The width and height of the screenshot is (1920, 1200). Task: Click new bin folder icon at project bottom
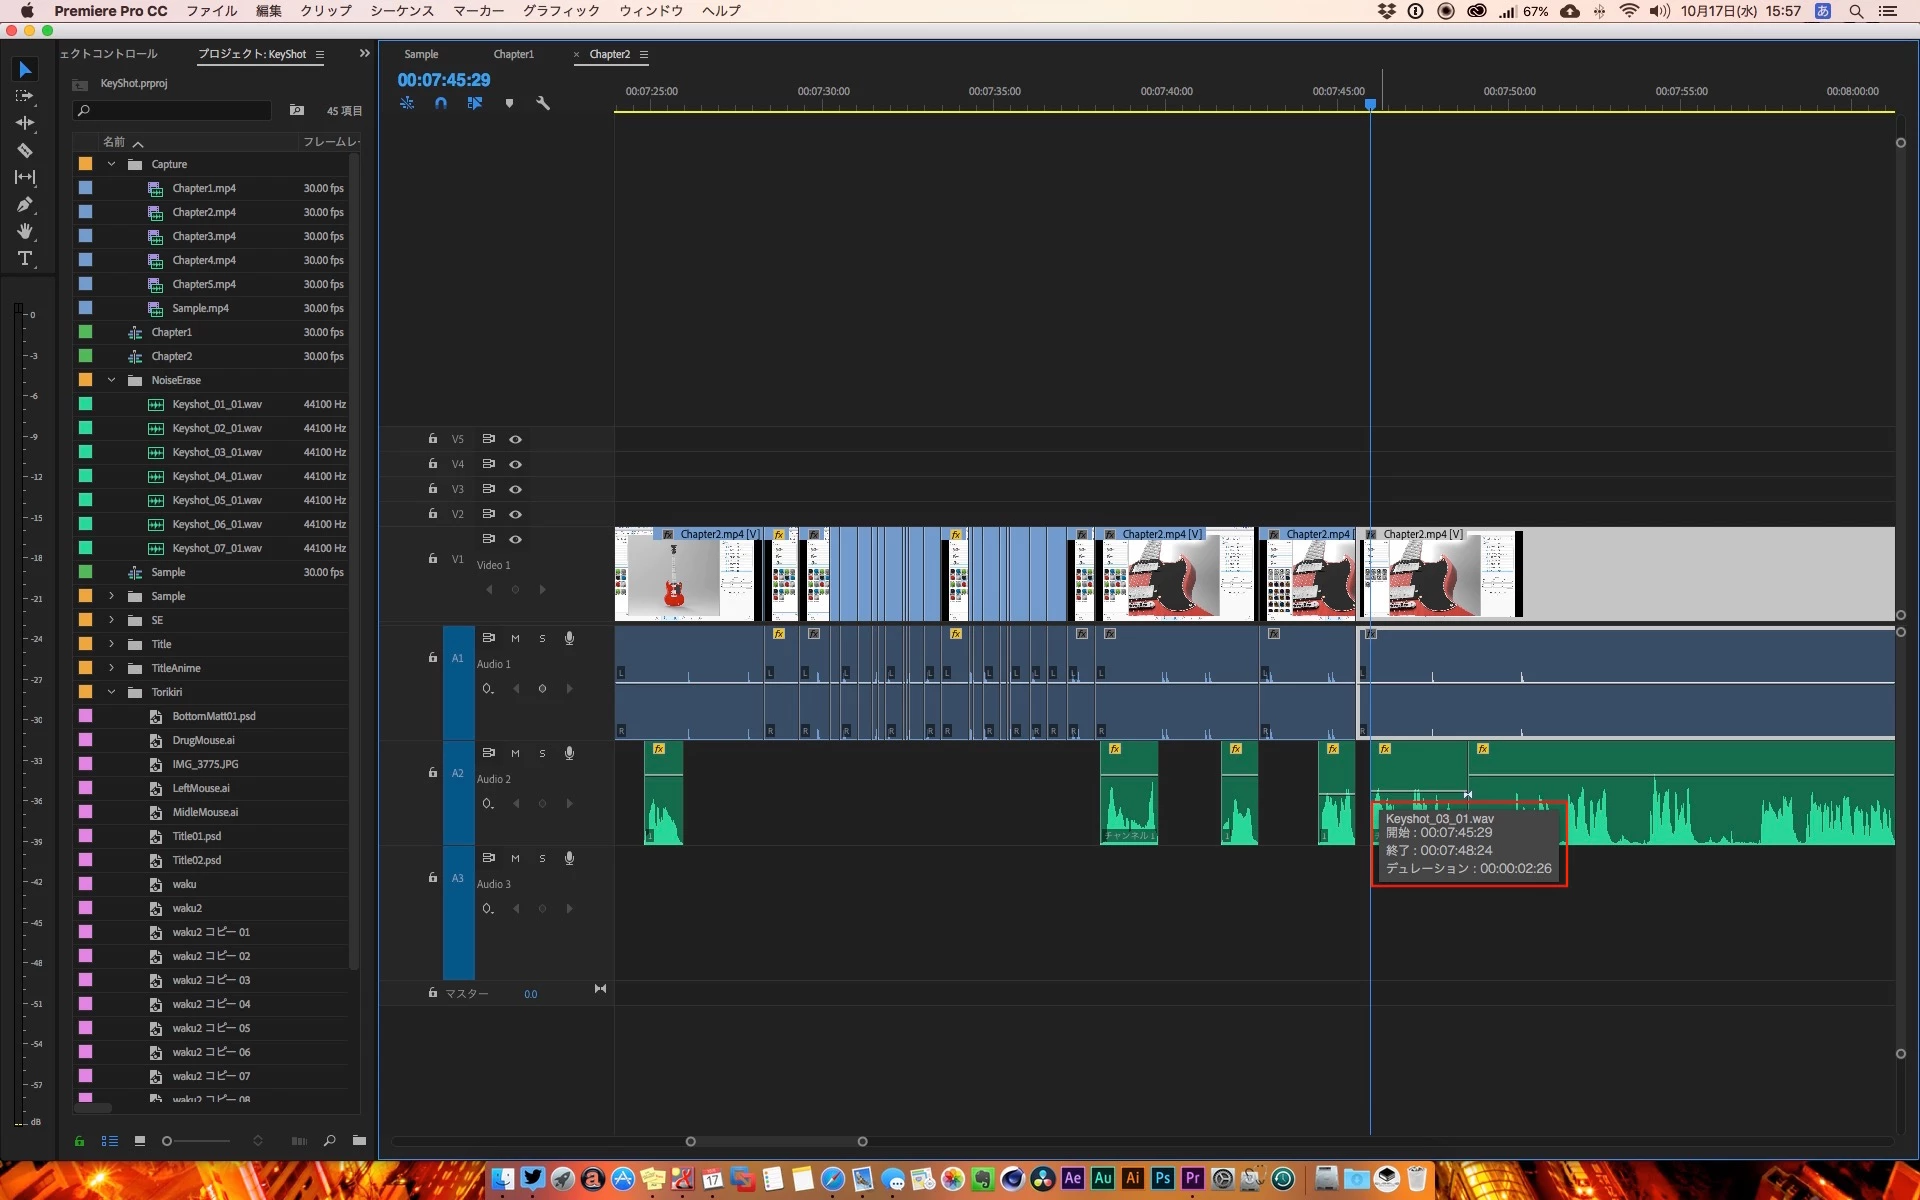(x=359, y=1140)
